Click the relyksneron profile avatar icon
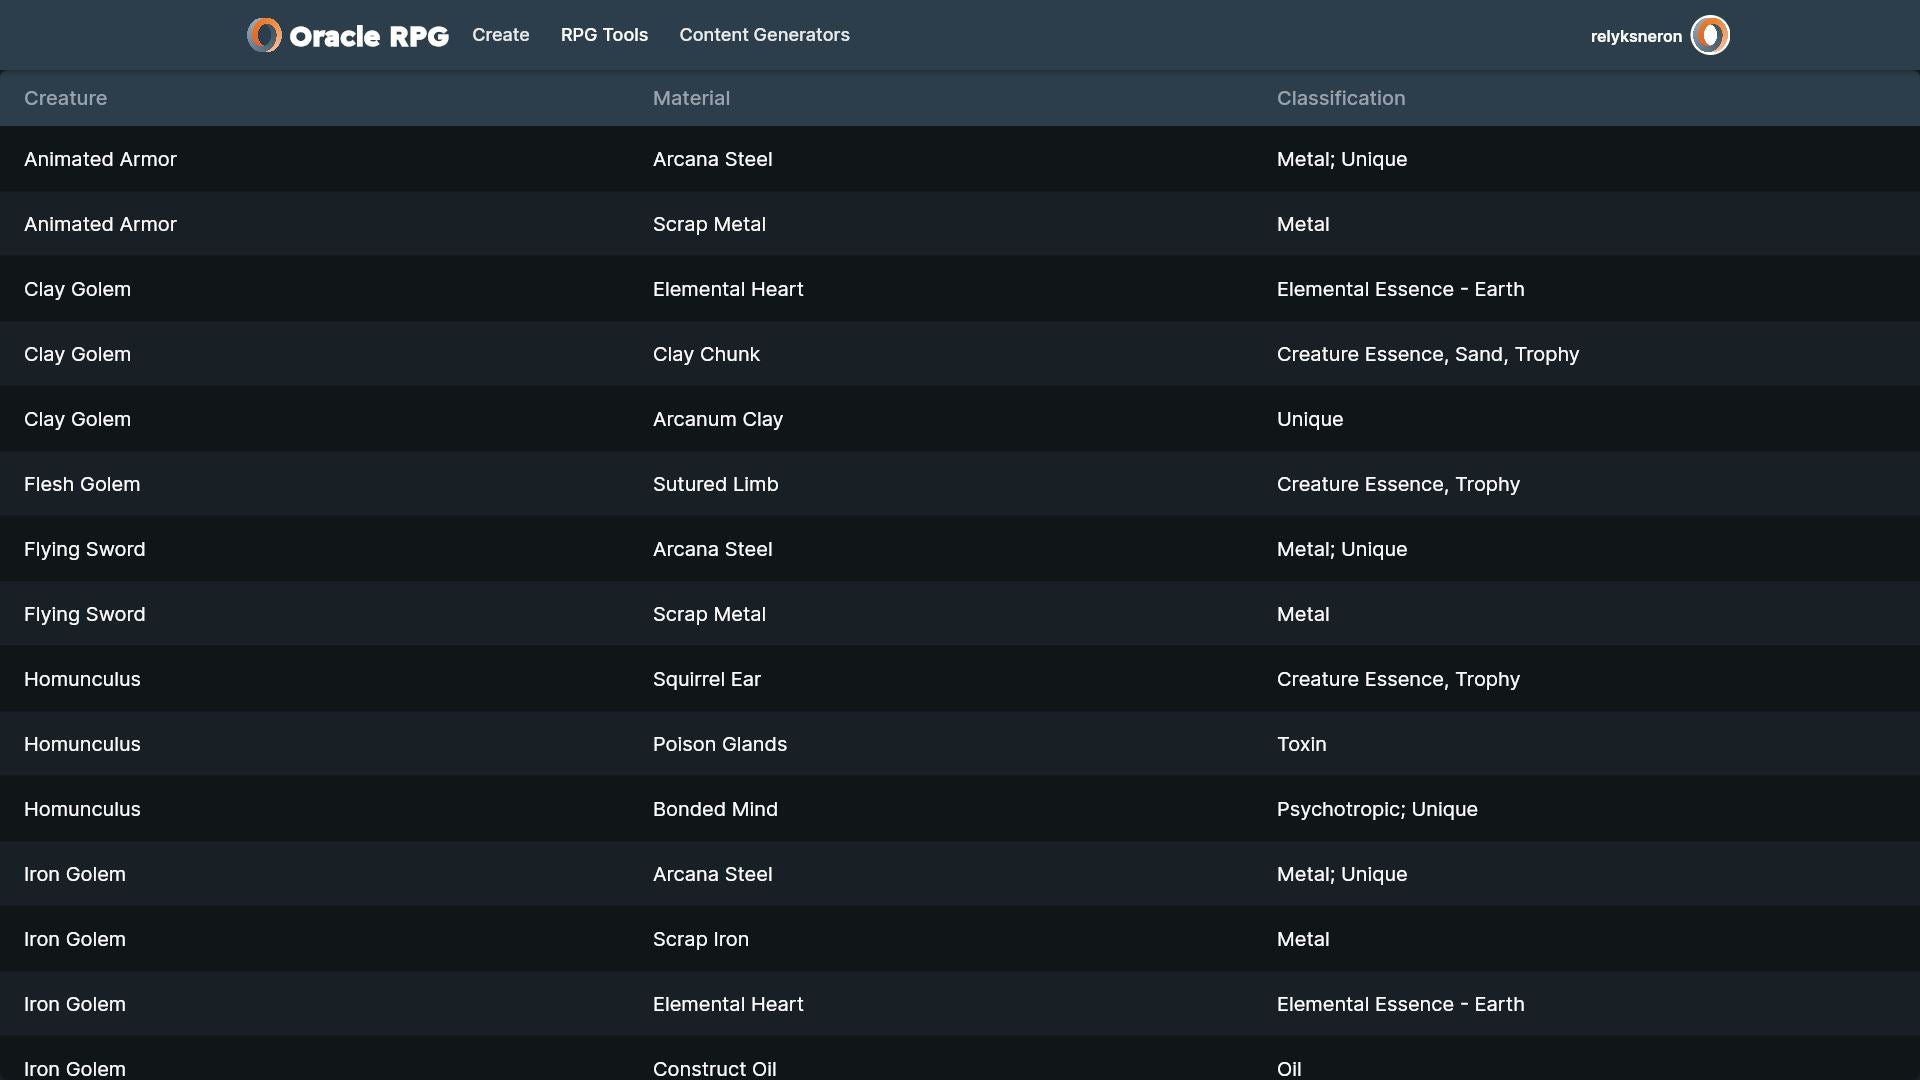 1710,35
